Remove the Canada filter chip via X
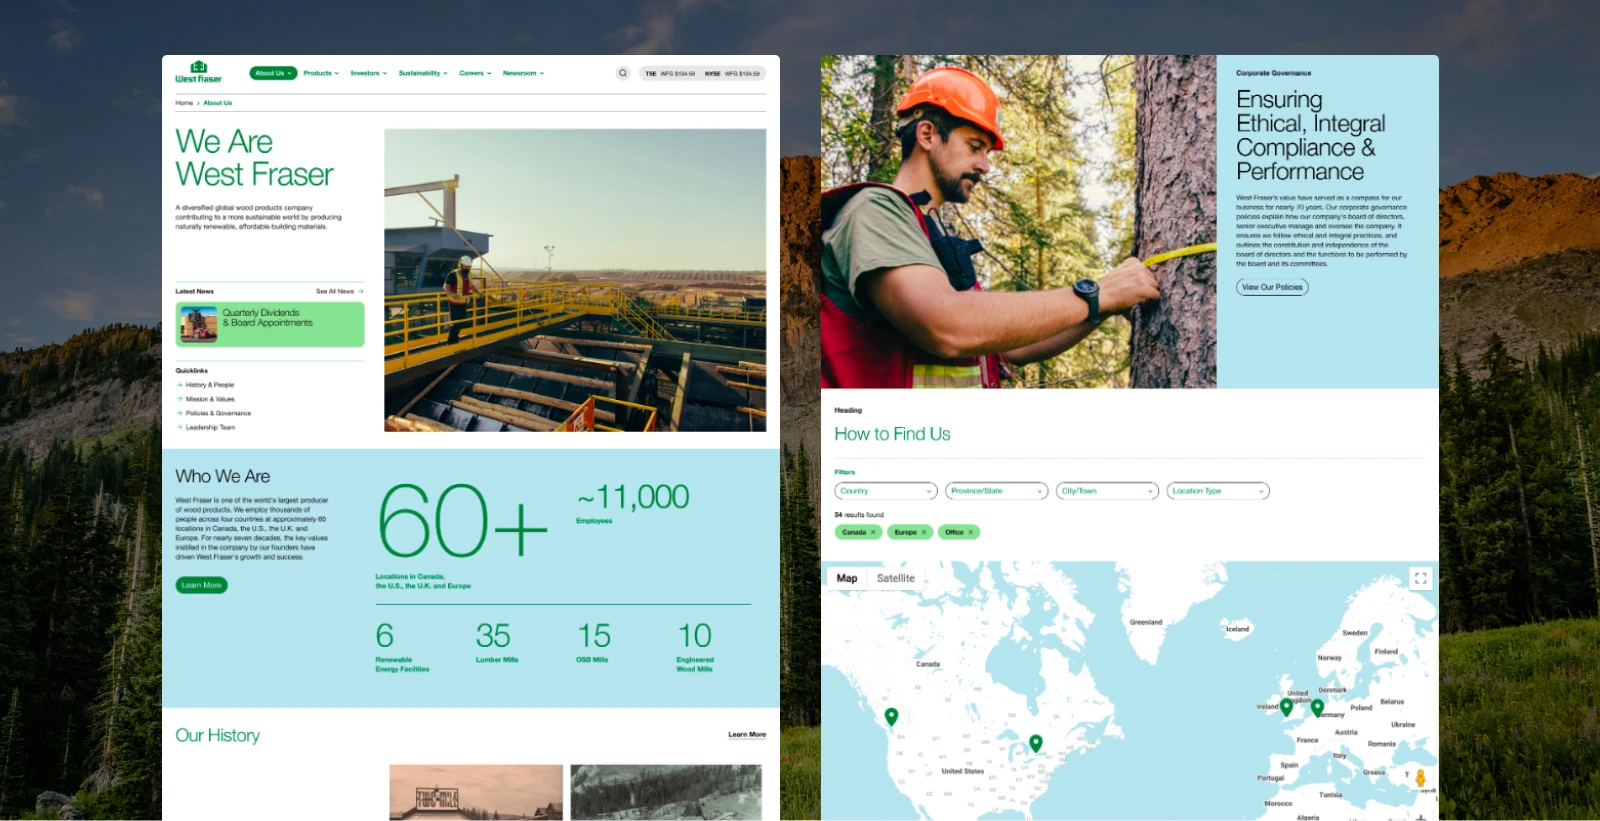 [x=873, y=532]
